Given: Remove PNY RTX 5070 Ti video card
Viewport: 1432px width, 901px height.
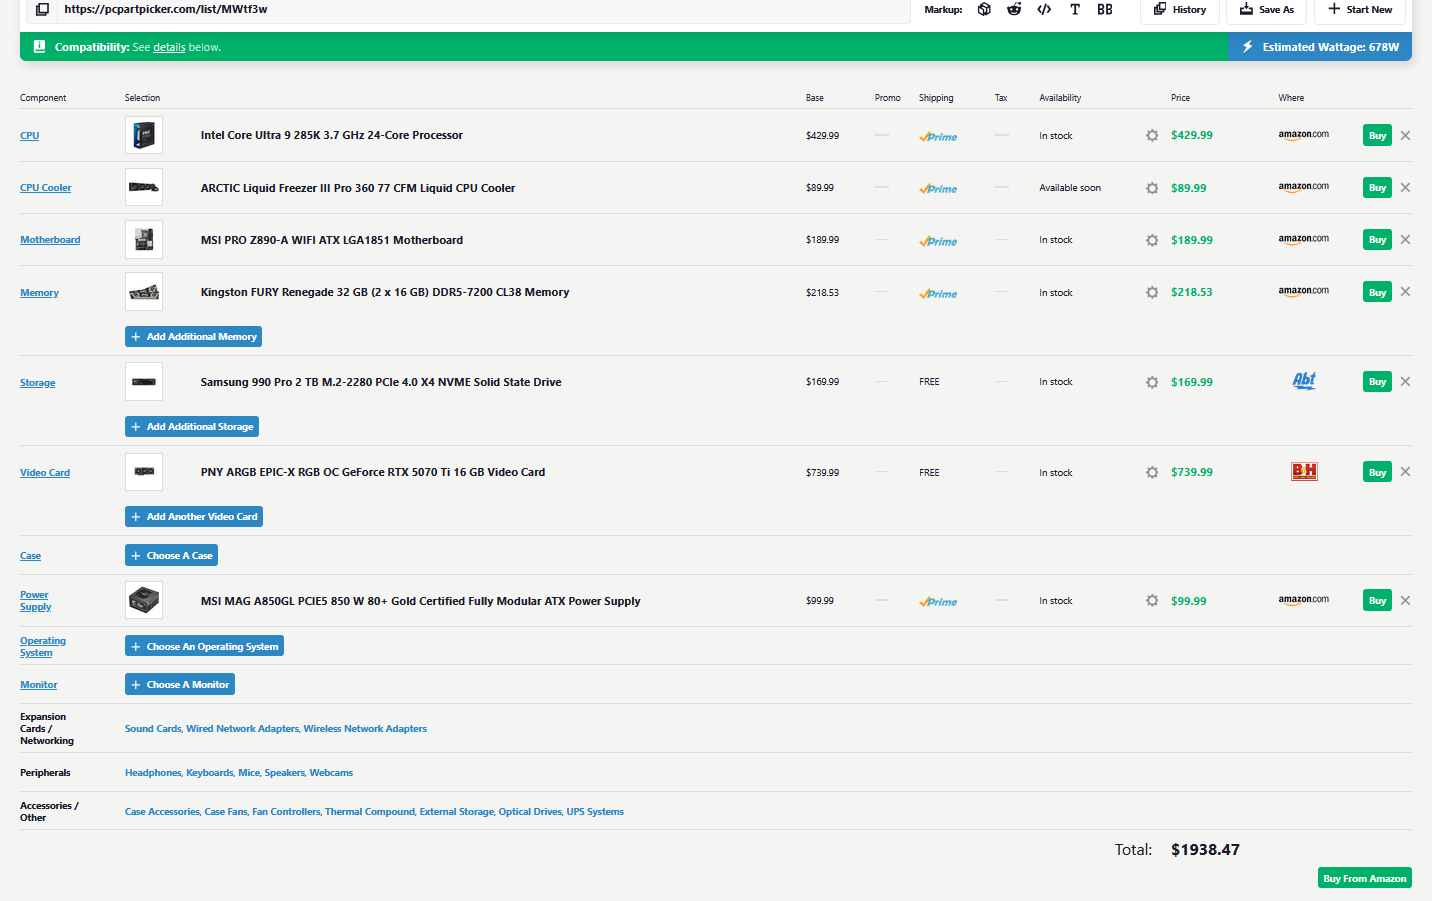Looking at the screenshot, I should pos(1405,471).
